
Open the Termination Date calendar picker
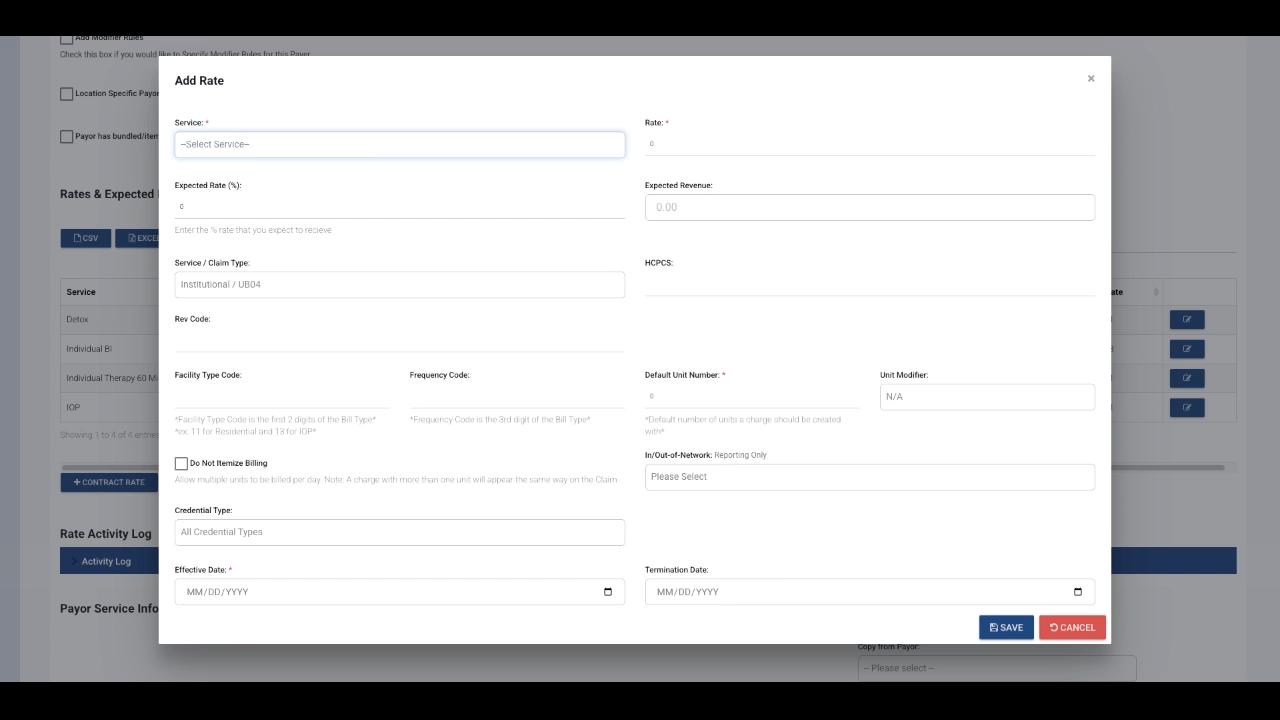click(1077, 591)
